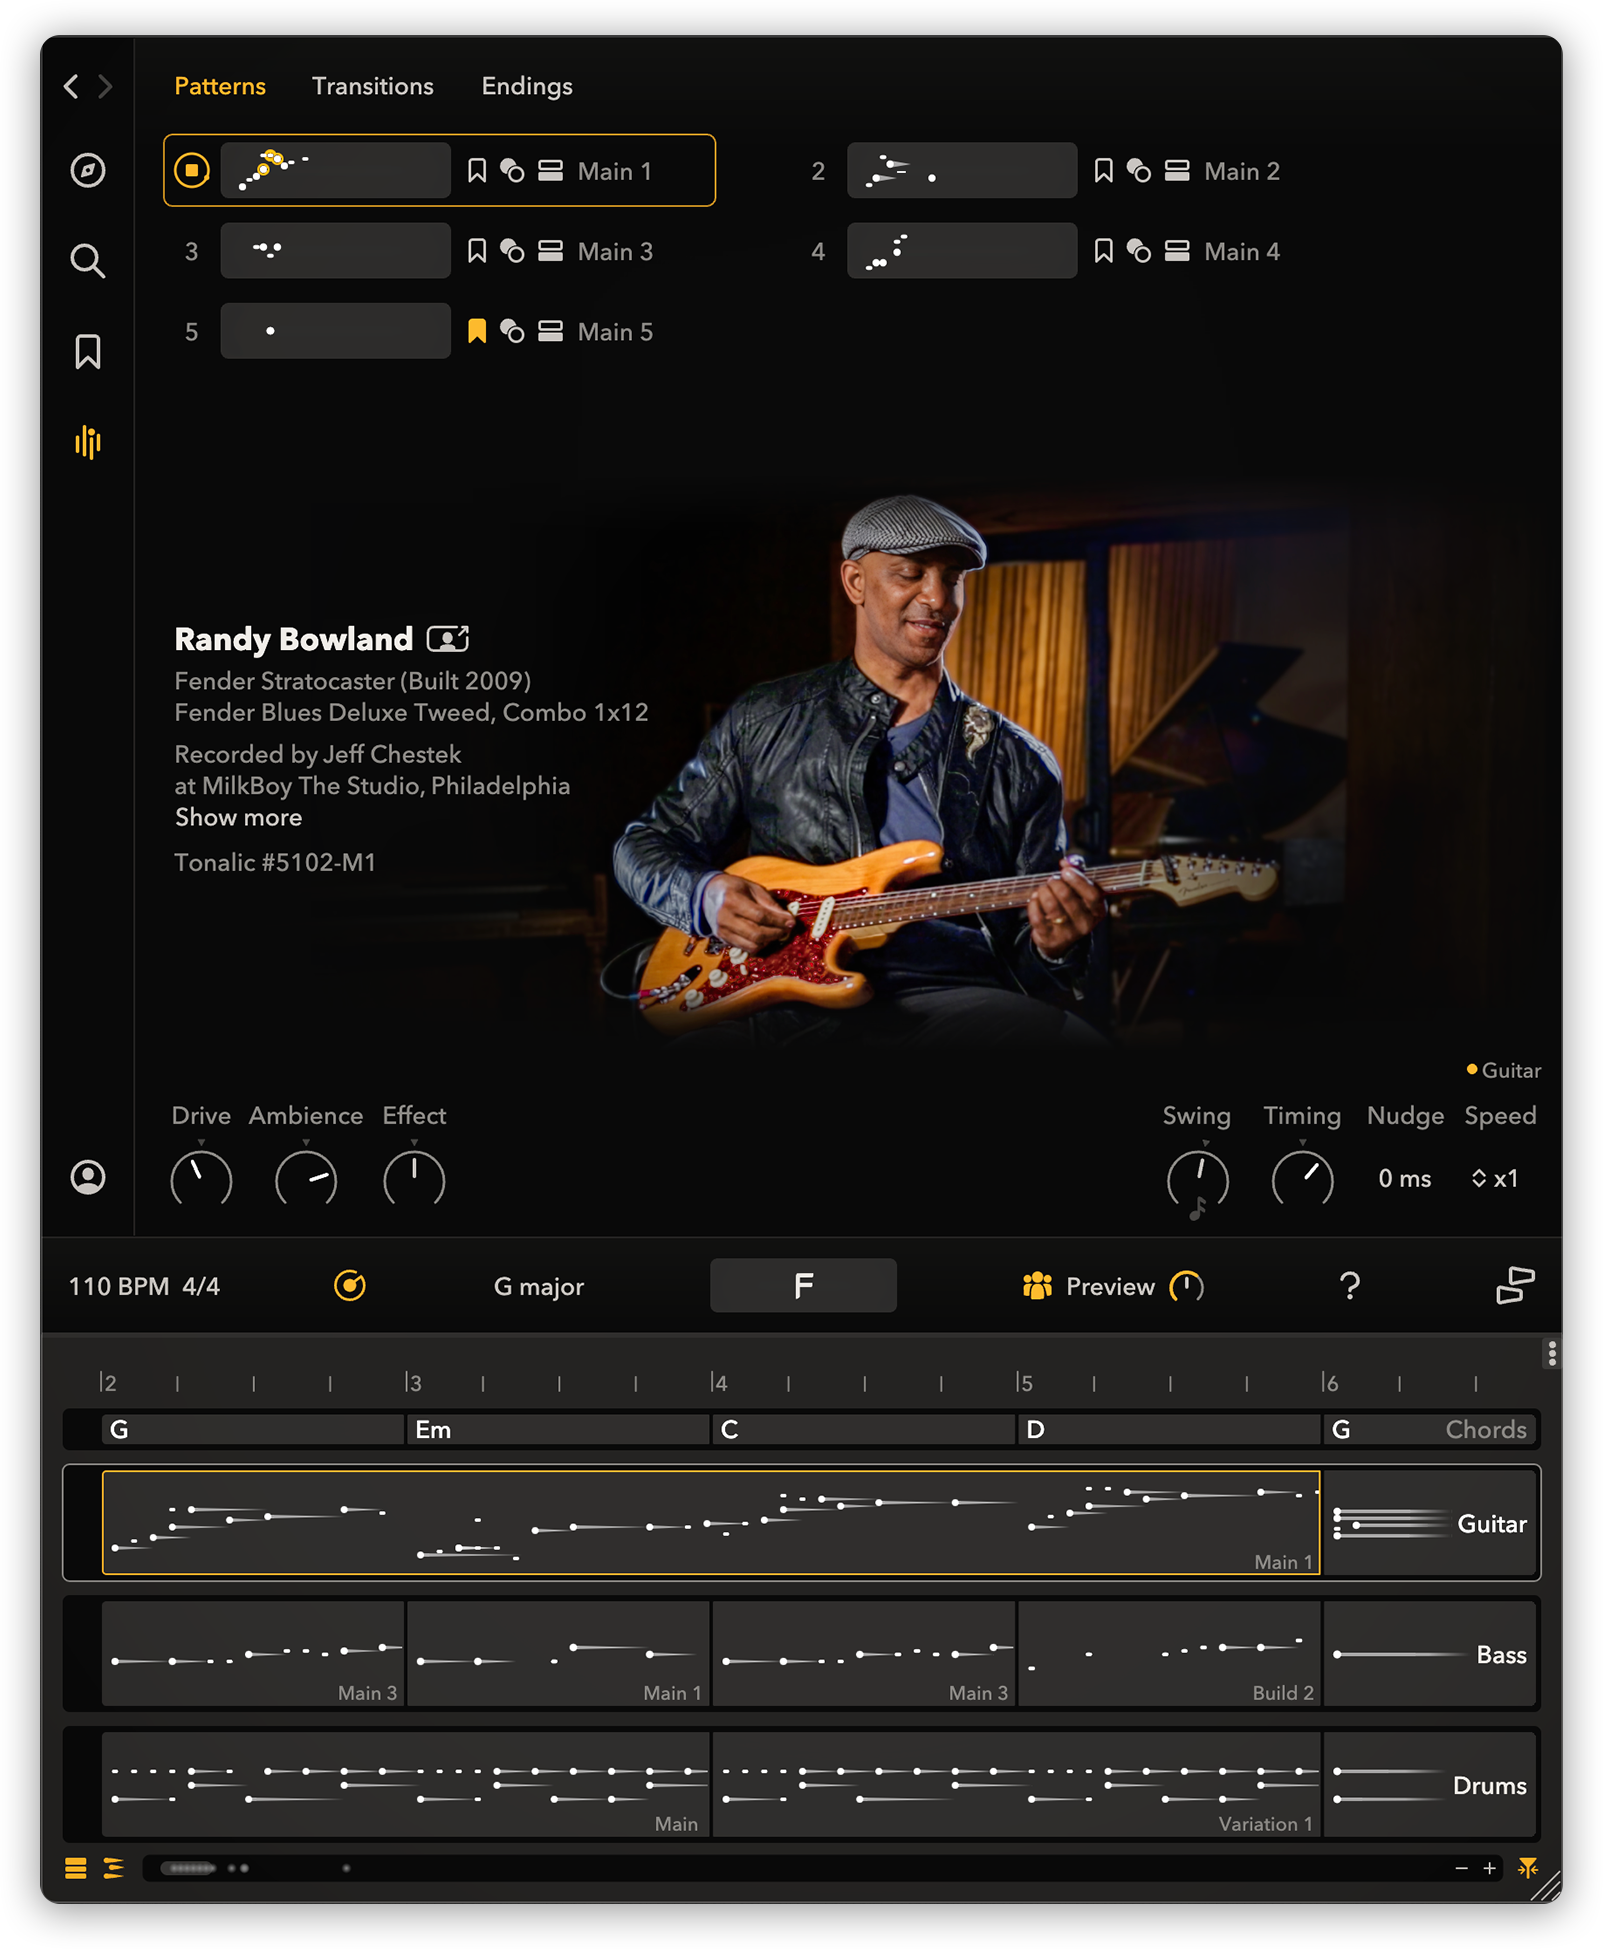1603x1949 pixels.
Task: Stop playback of Main 1 pattern
Action: coord(192,171)
